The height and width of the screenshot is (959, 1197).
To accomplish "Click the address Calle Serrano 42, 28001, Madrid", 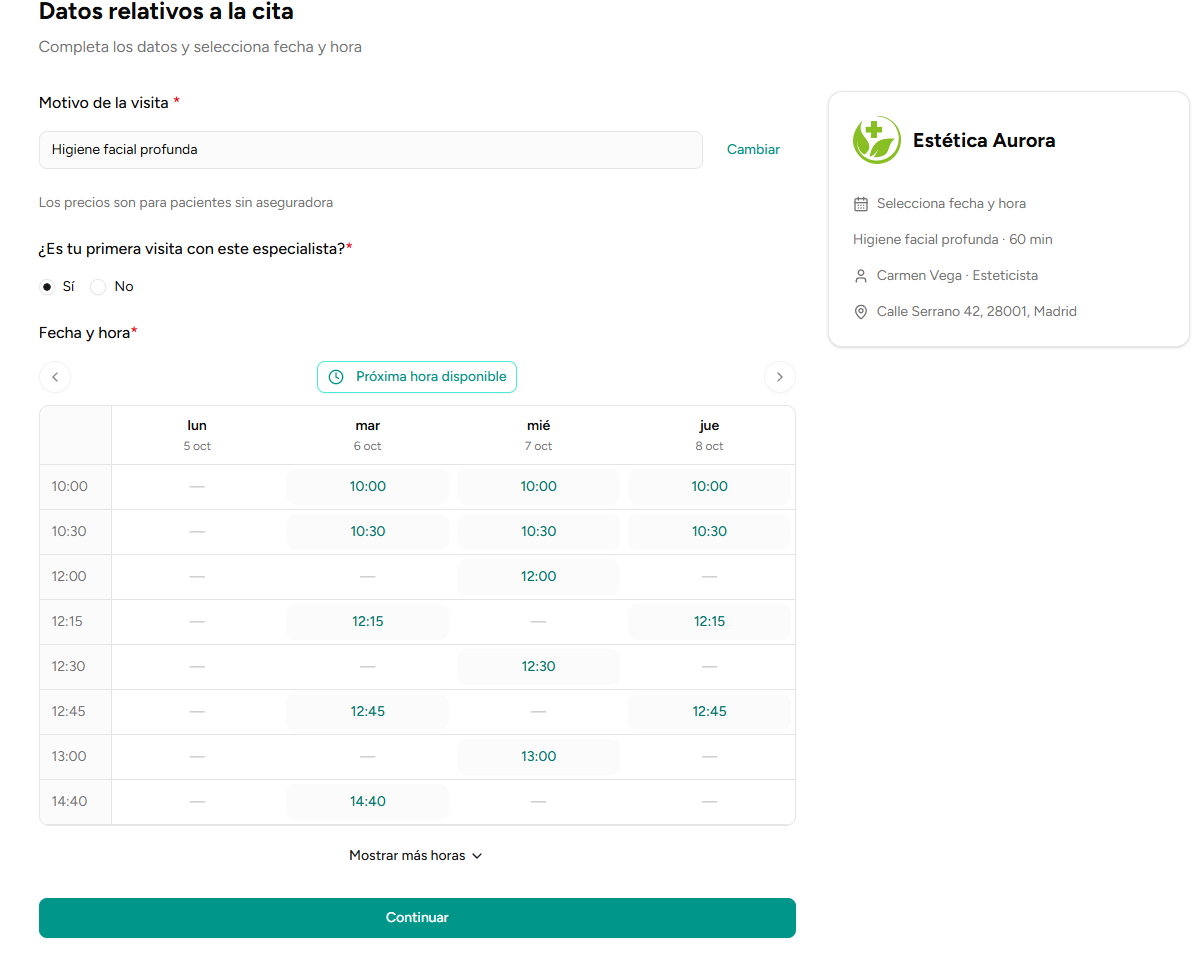I will click(x=976, y=312).
